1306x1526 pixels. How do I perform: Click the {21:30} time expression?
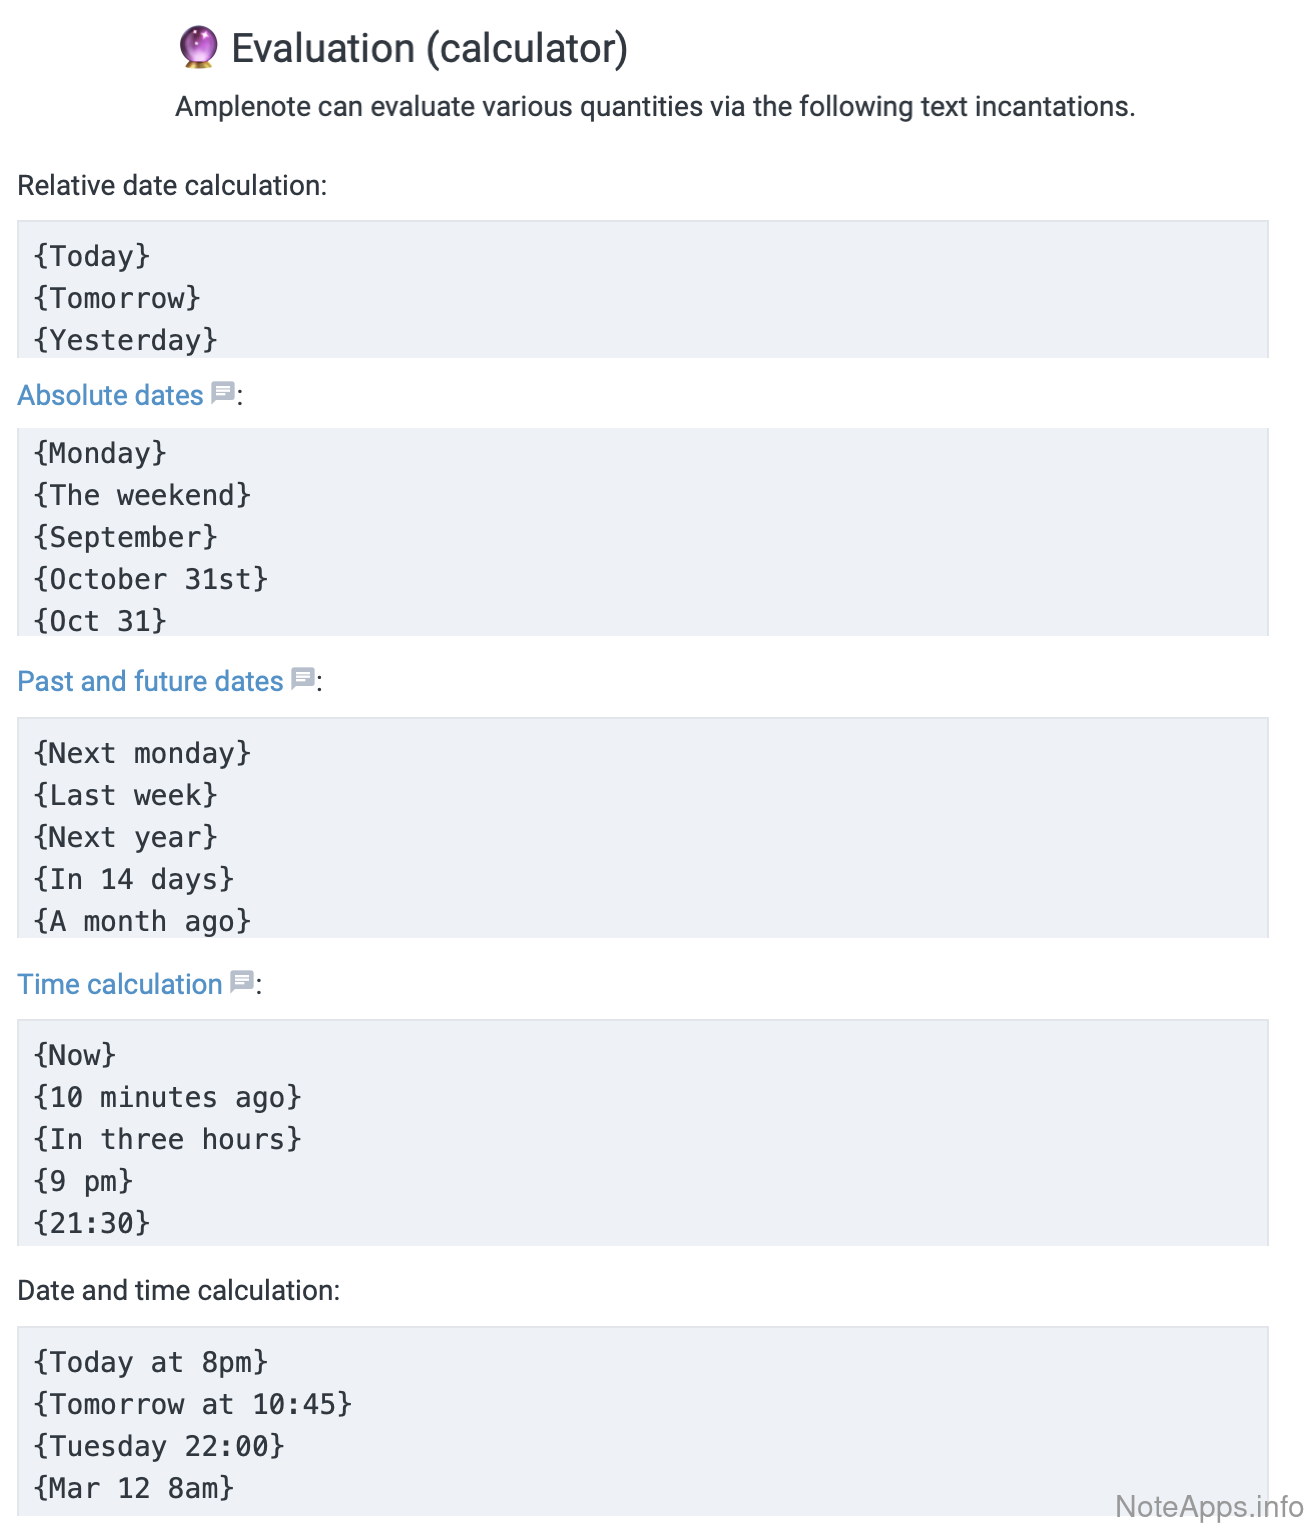click(92, 1222)
